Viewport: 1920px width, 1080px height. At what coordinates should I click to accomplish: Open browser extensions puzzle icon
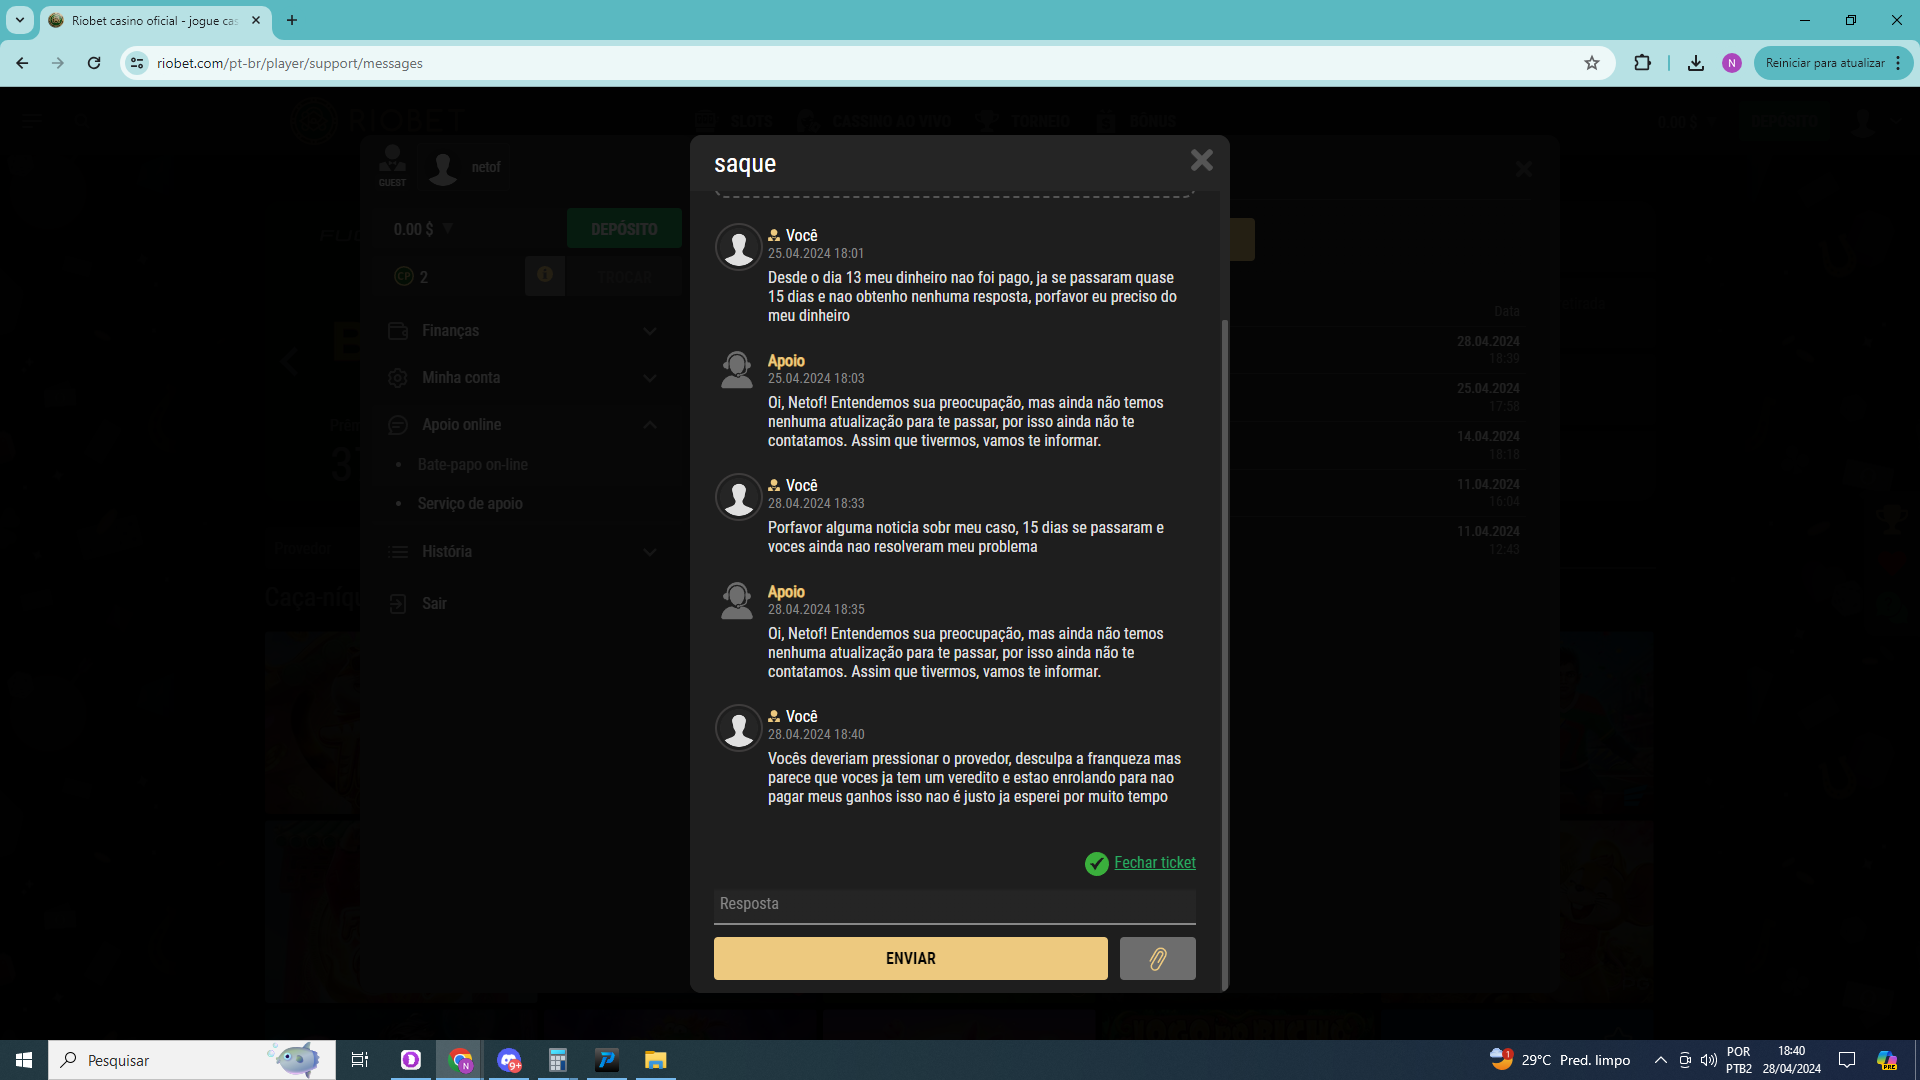pyautogui.click(x=1642, y=63)
